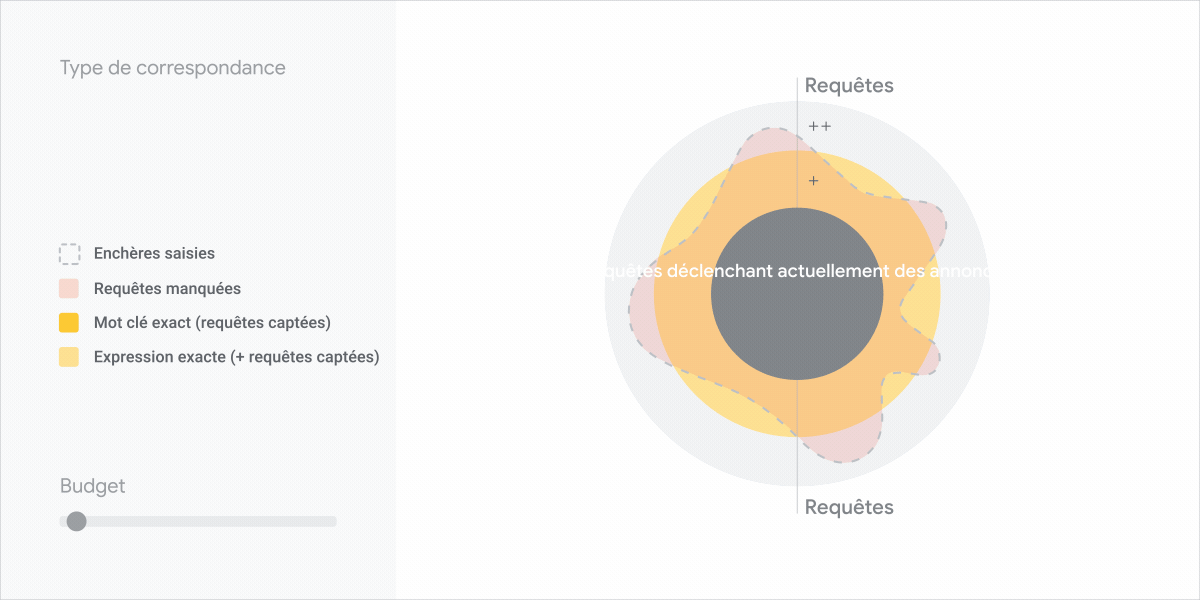Click the Requêtes label below the chart
The height and width of the screenshot is (600, 1200).
pyautogui.click(x=849, y=507)
